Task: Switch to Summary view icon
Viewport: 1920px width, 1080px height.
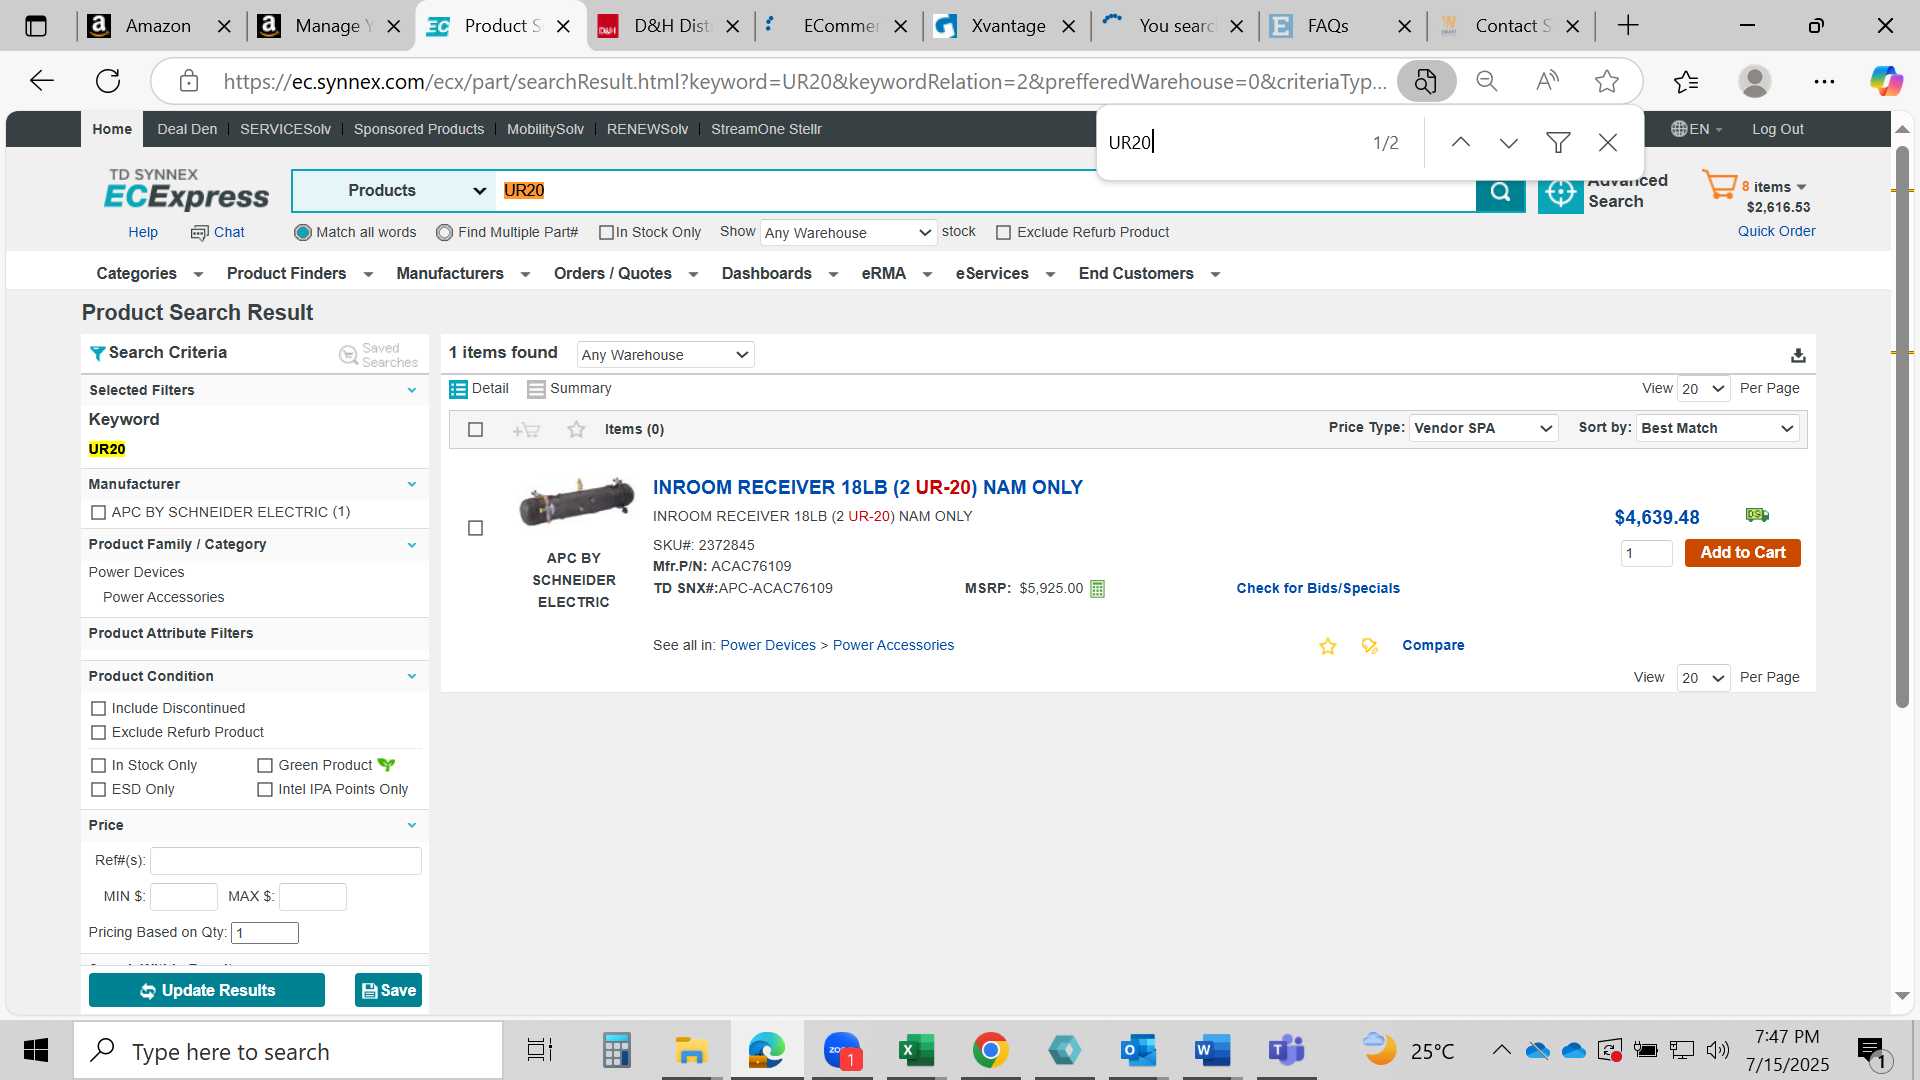Action: pyautogui.click(x=536, y=389)
